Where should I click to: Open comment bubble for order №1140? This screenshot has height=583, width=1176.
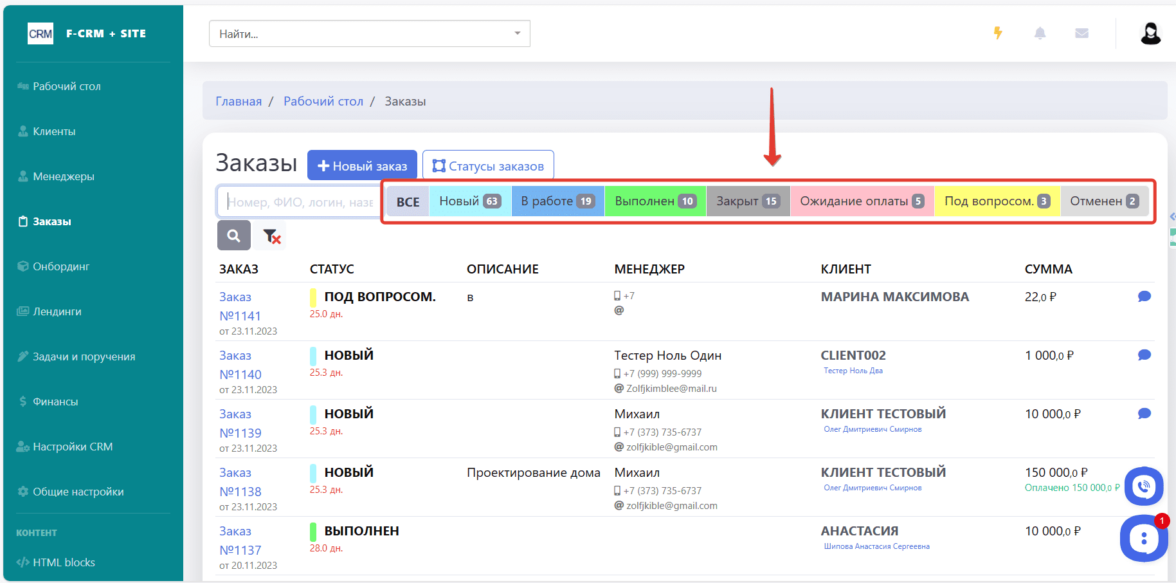pyautogui.click(x=1144, y=355)
